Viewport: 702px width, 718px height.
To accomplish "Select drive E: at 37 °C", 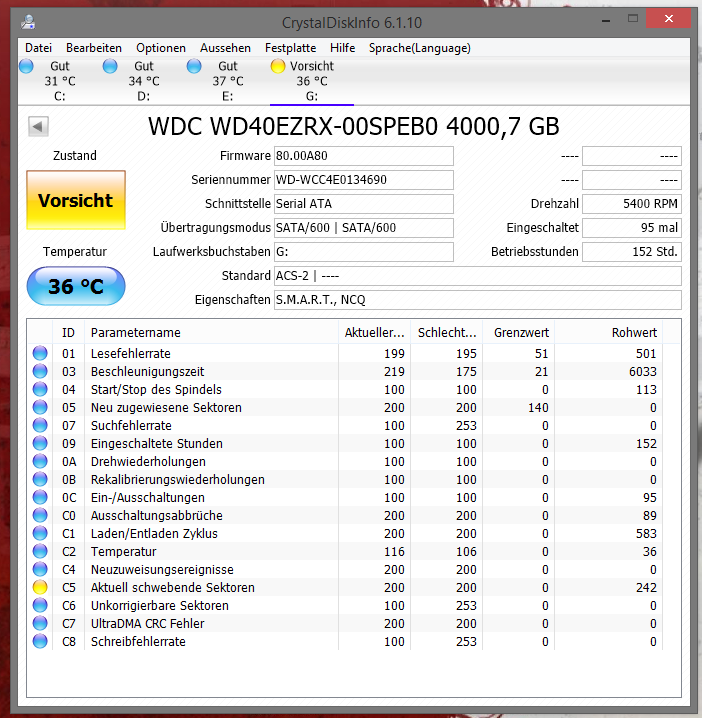I will click(x=228, y=81).
